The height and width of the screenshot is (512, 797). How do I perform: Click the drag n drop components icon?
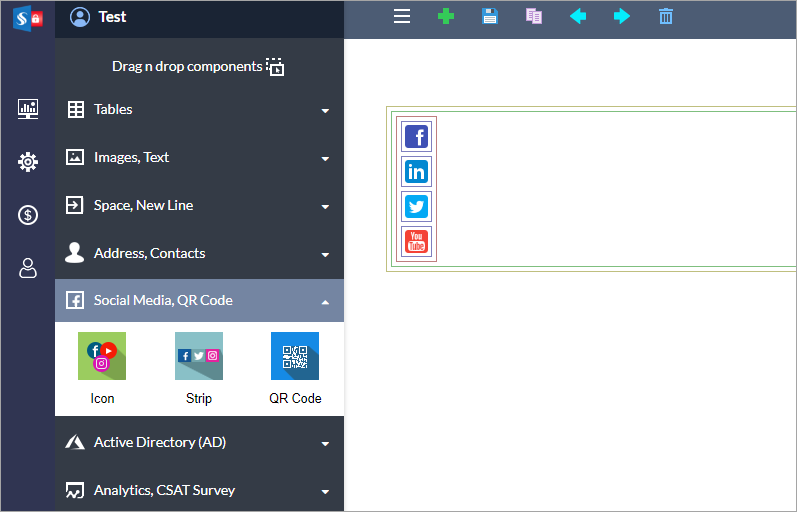275,67
